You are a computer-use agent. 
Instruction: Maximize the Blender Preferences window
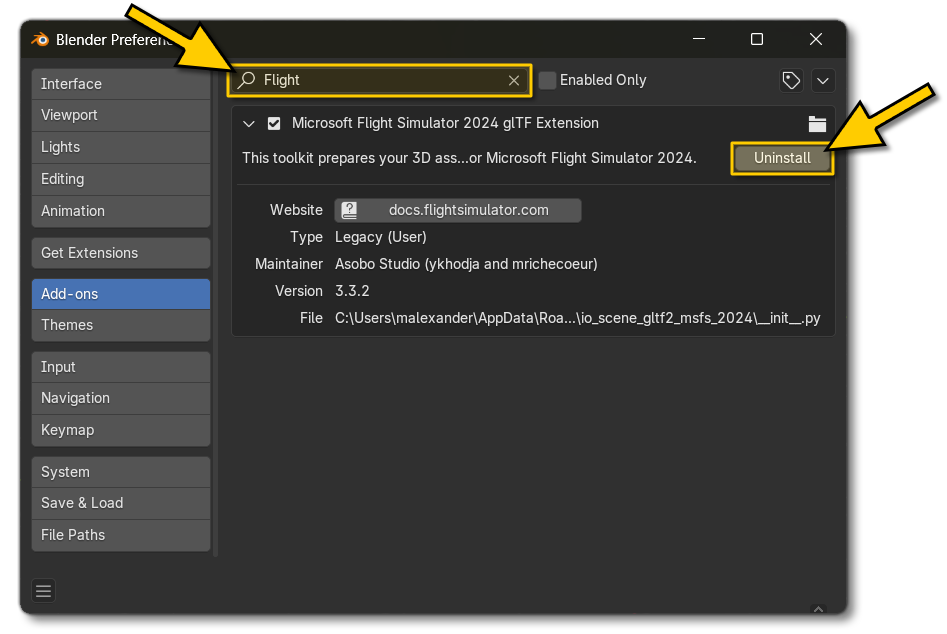tap(756, 39)
